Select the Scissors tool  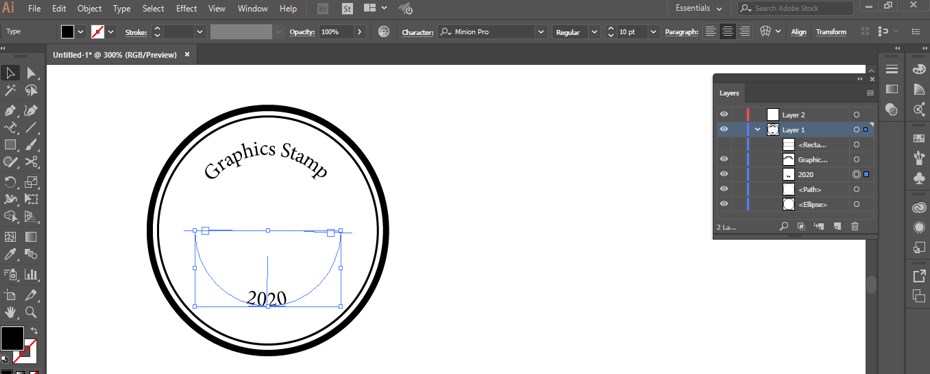pyautogui.click(x=31, y=162)
